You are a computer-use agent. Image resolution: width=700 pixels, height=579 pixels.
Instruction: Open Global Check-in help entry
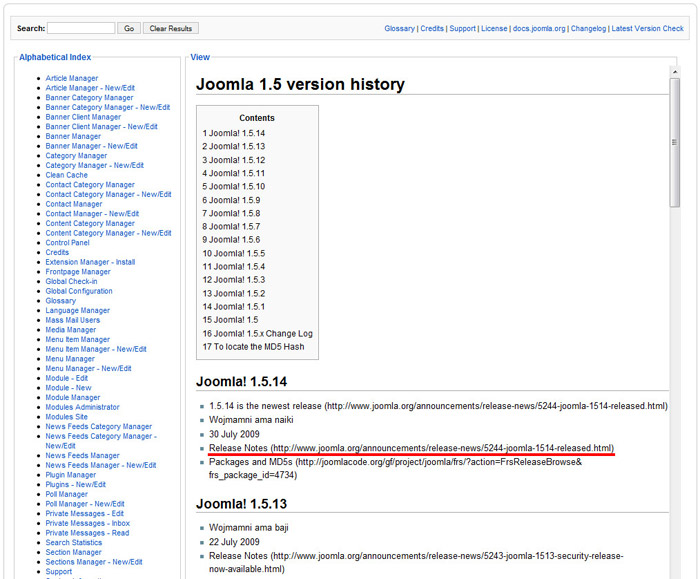tap(71, 281)
